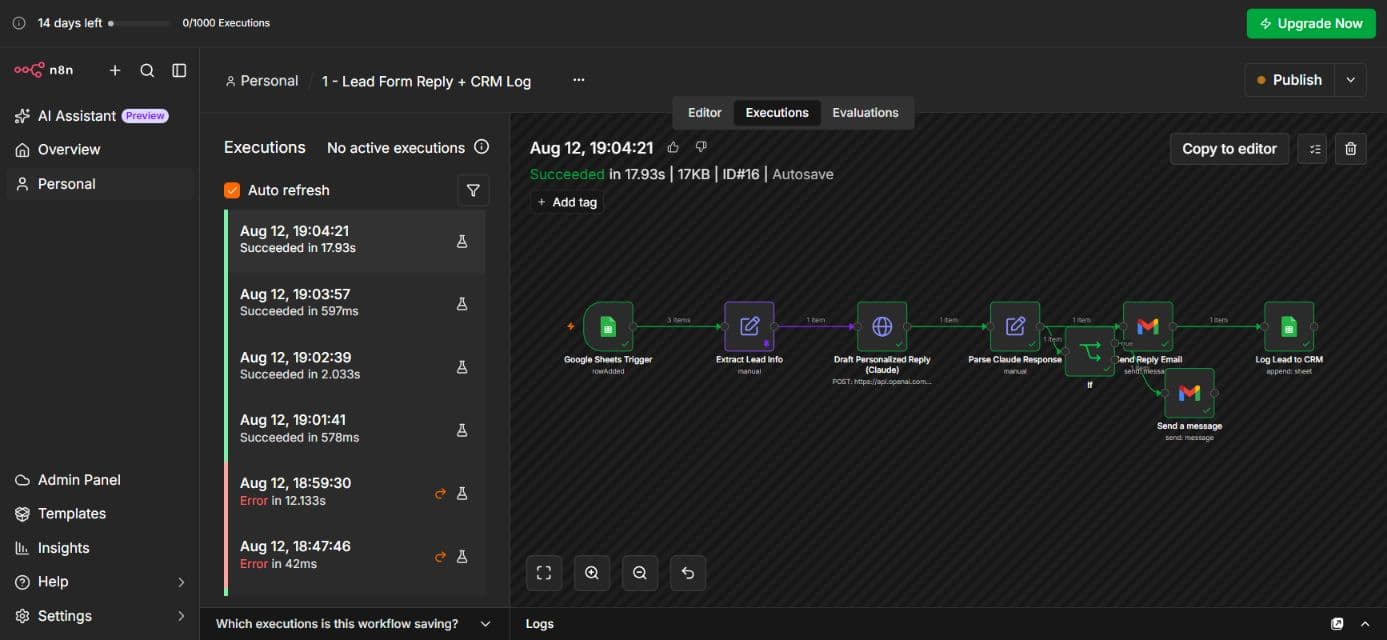The width and height of the screenshot is (1387, 640).
Task: Expand the Logs panel with the chevron
Action: click(x=1365, y=624)
